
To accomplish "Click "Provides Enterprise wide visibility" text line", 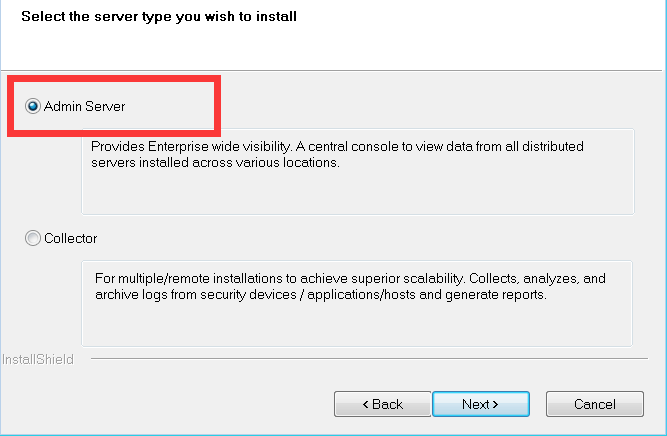I will (337, 146).
